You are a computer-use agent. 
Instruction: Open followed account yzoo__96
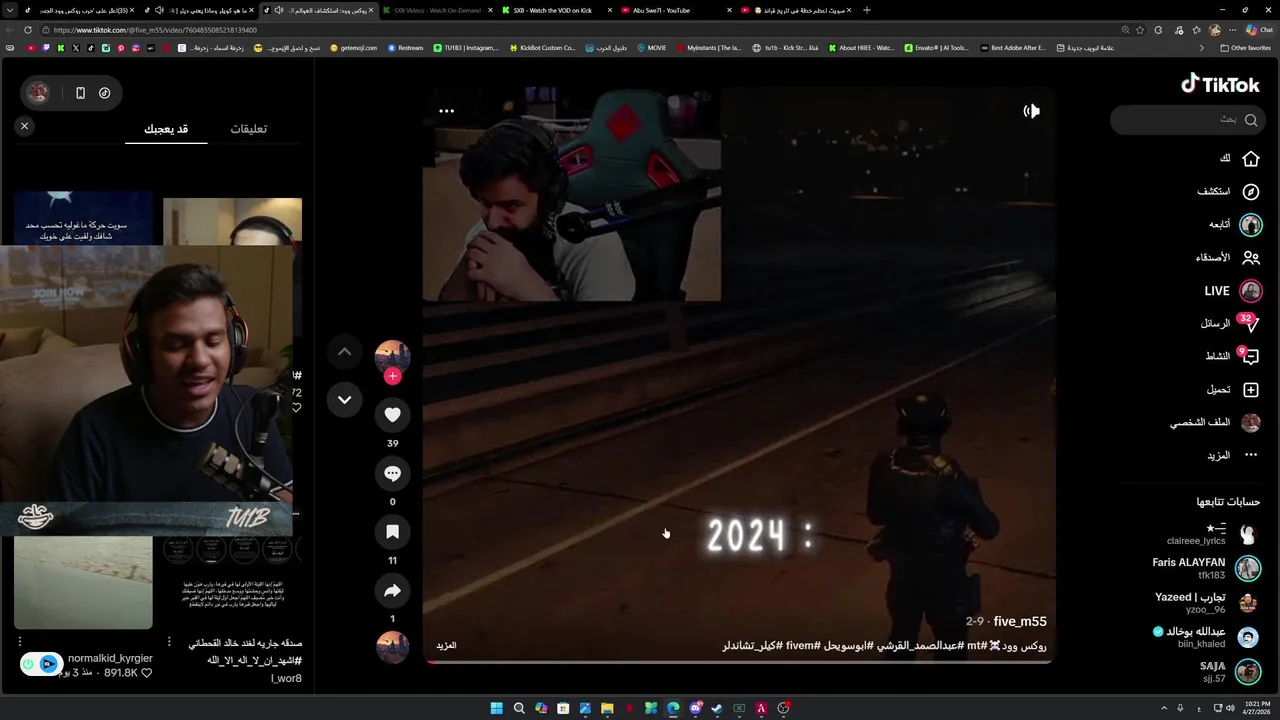point(1205,602)
